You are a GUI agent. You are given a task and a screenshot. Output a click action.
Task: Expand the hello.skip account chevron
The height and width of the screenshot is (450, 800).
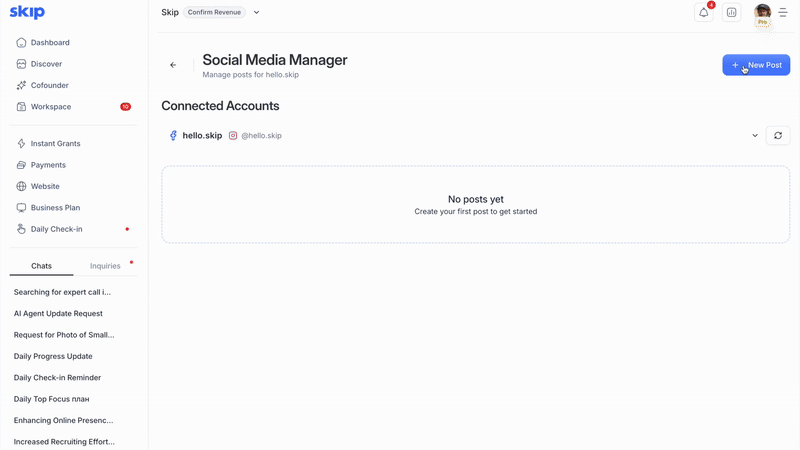click(x=755, y=136)
